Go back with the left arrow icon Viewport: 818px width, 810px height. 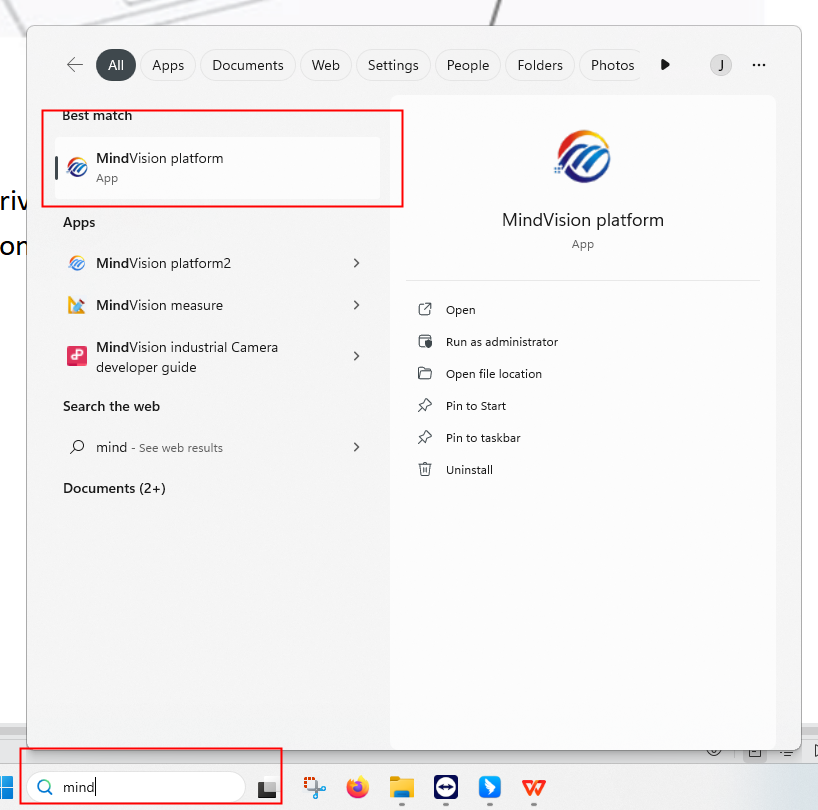point(75,65)
